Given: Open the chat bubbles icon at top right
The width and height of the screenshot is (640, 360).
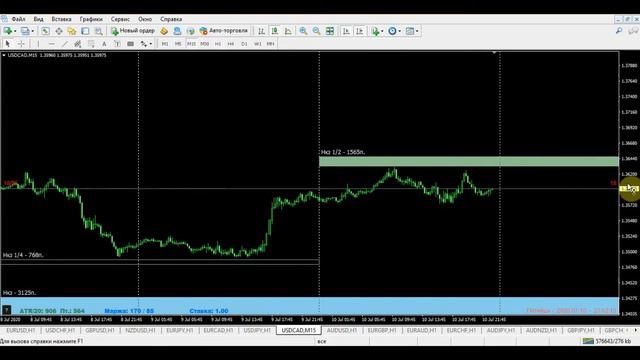Looking at the screenshot, I should [x=633, y=31].
